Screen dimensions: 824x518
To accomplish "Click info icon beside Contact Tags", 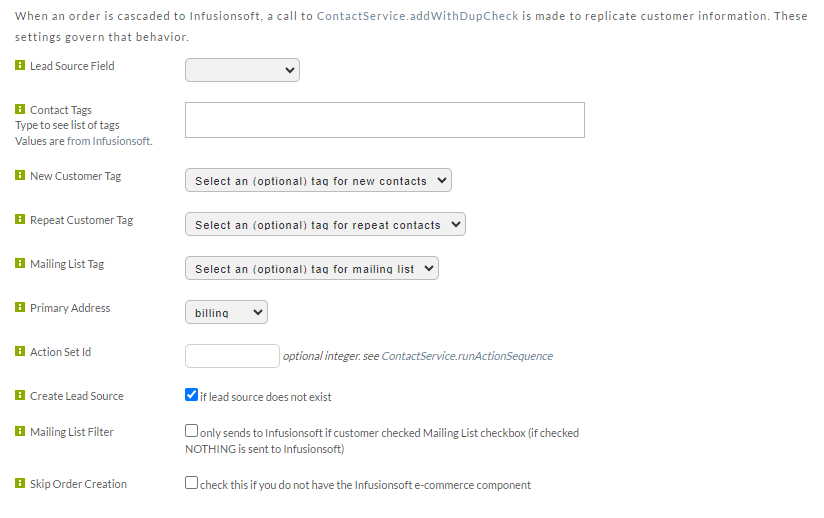I will pyautogui.click(x=20, y=109).
